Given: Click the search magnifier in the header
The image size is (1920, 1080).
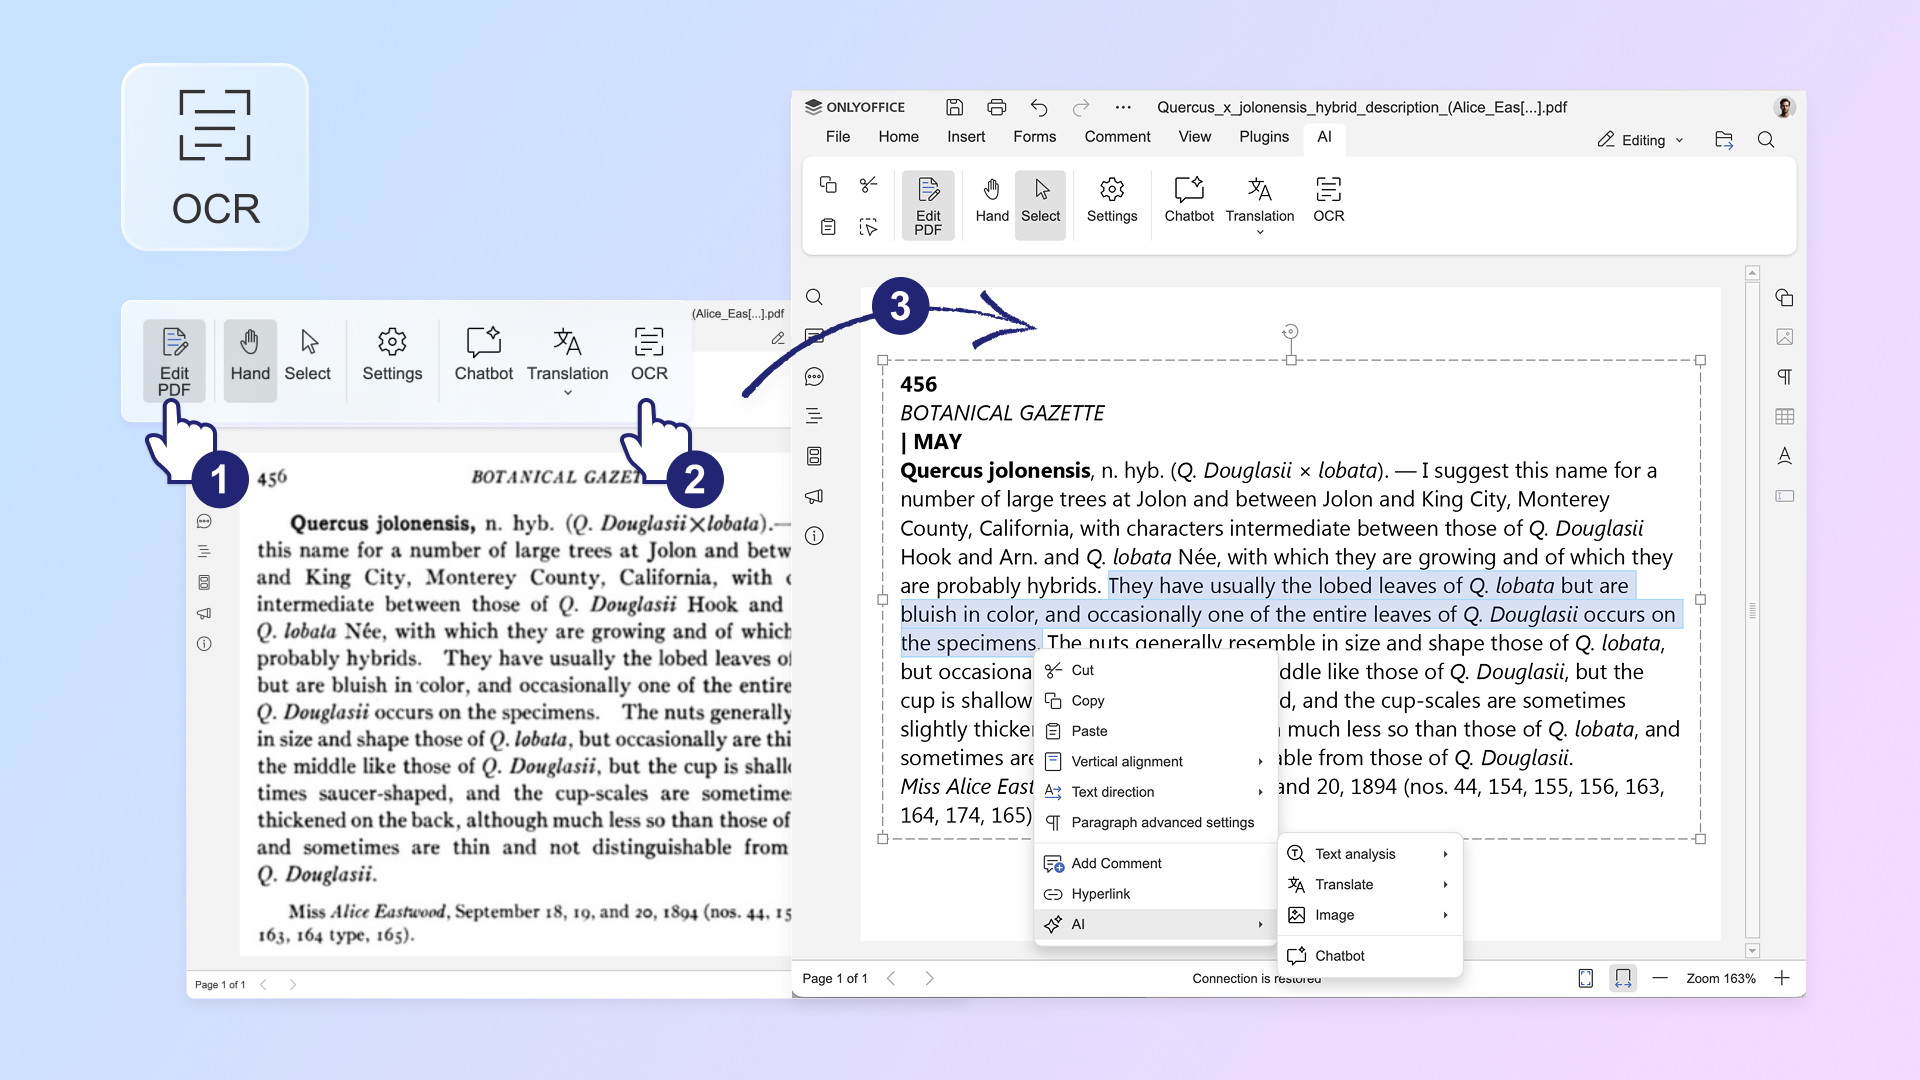Looking at the screenshot, I should tap(1766, 140).
